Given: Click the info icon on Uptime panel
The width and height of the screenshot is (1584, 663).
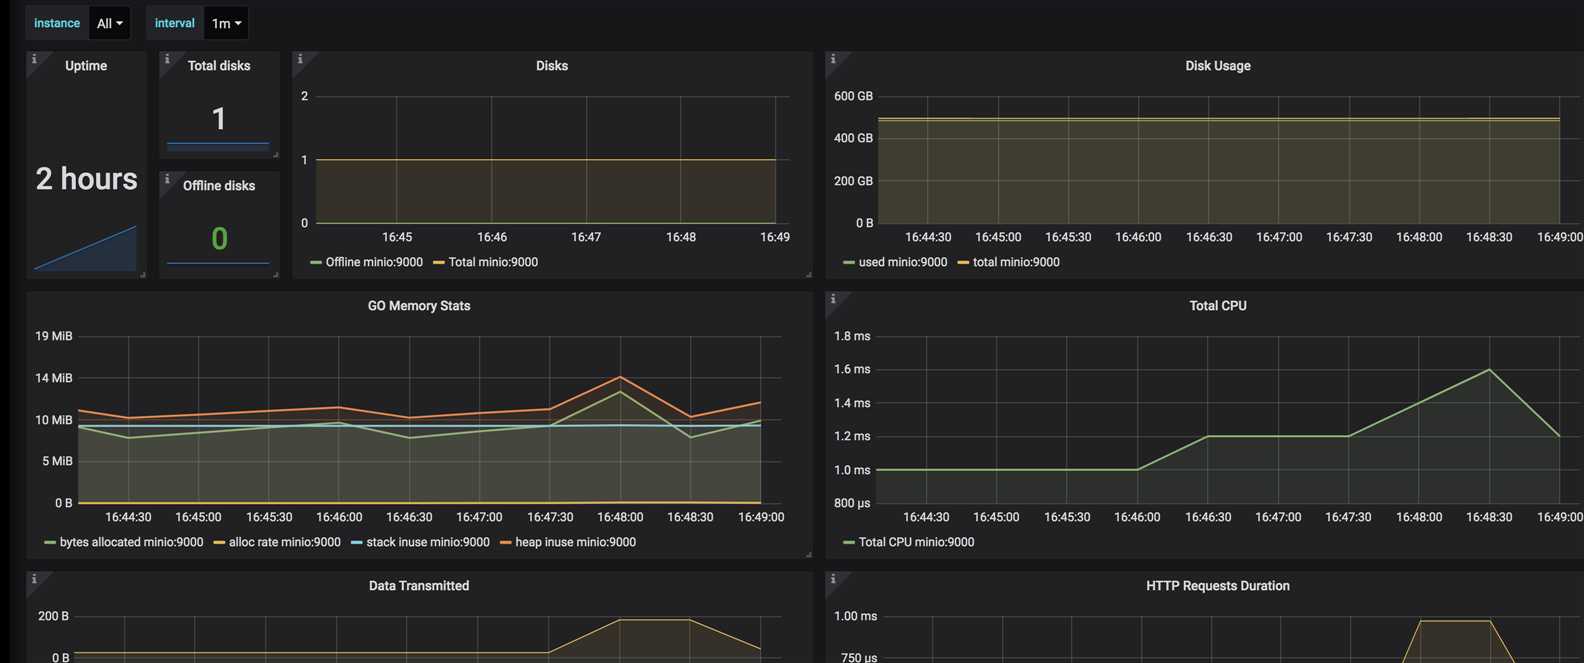Looking at the screenshot, I should pos(34,59).
